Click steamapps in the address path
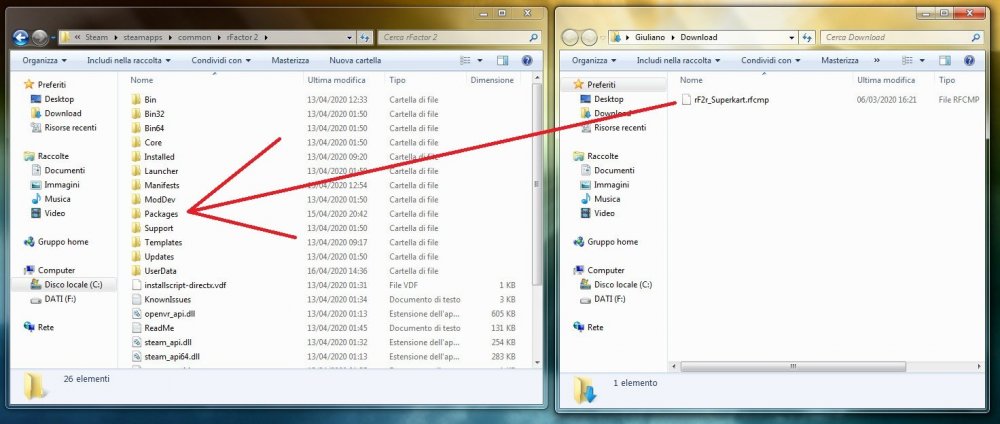The image size is (1000, 424). [x=143, y=37]
